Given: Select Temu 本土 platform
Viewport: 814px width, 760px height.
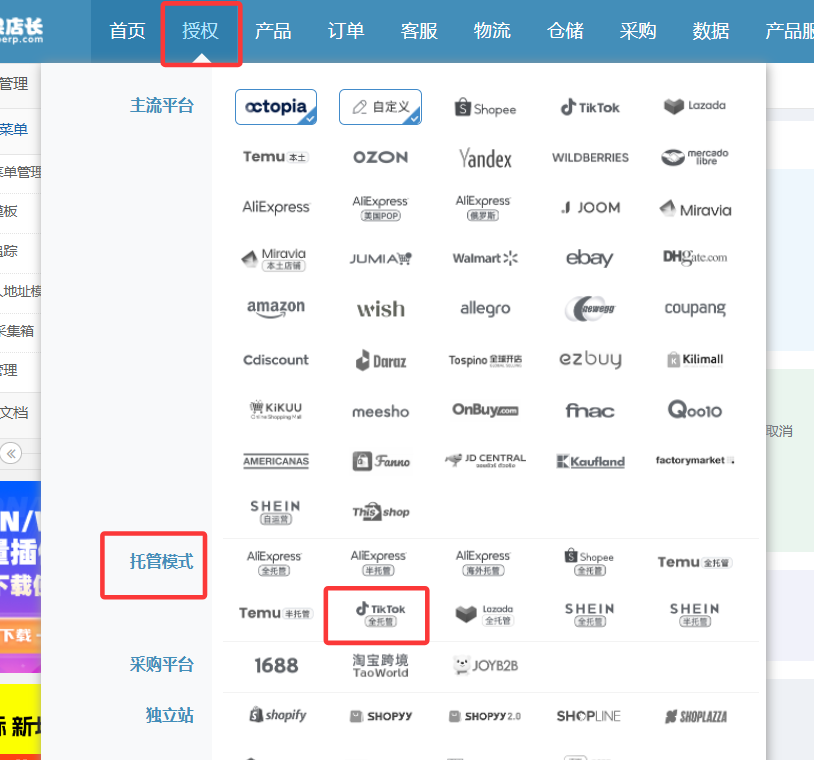Looking at the screenshot, I should click(x=276, y=157).
